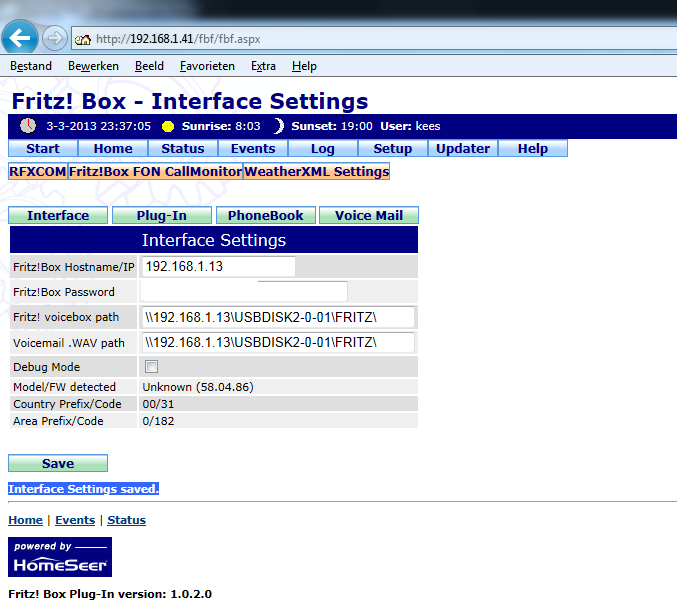Click the Home link in footer
677x603 pixels.
[25, 520]
